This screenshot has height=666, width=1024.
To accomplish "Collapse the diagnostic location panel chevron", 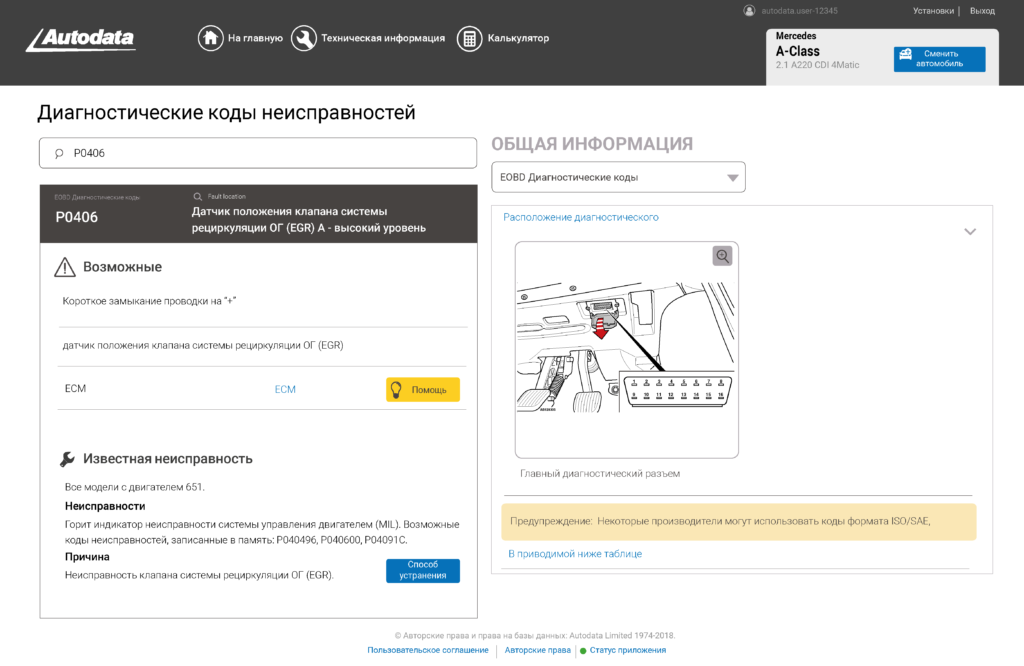I will coord(969,231).
